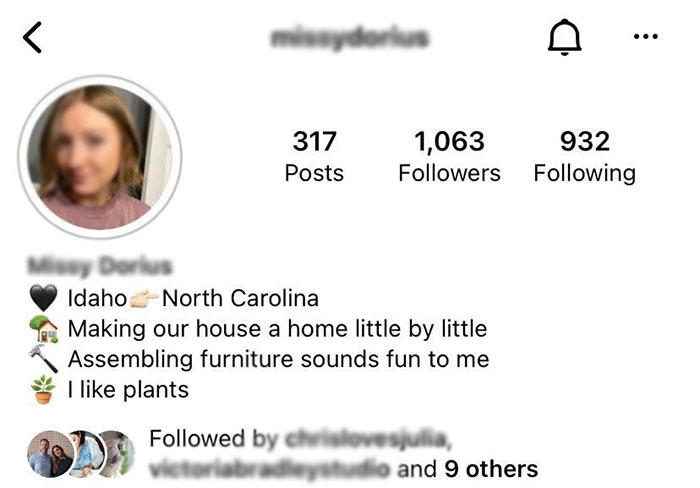Image resolution: width=700 pixels, height=488 pixels.
Task: Tap the middle mutual follower avatar
Action: coord(89,454)
